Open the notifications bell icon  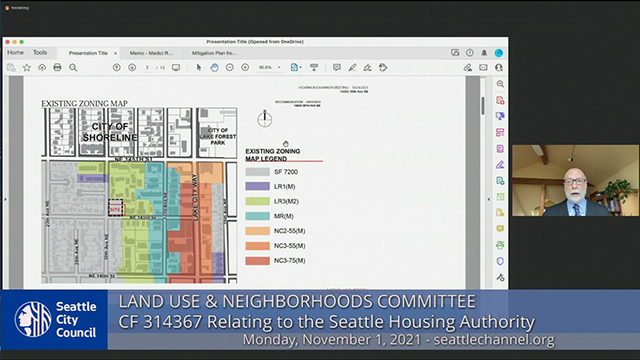[x=484, y=53]
